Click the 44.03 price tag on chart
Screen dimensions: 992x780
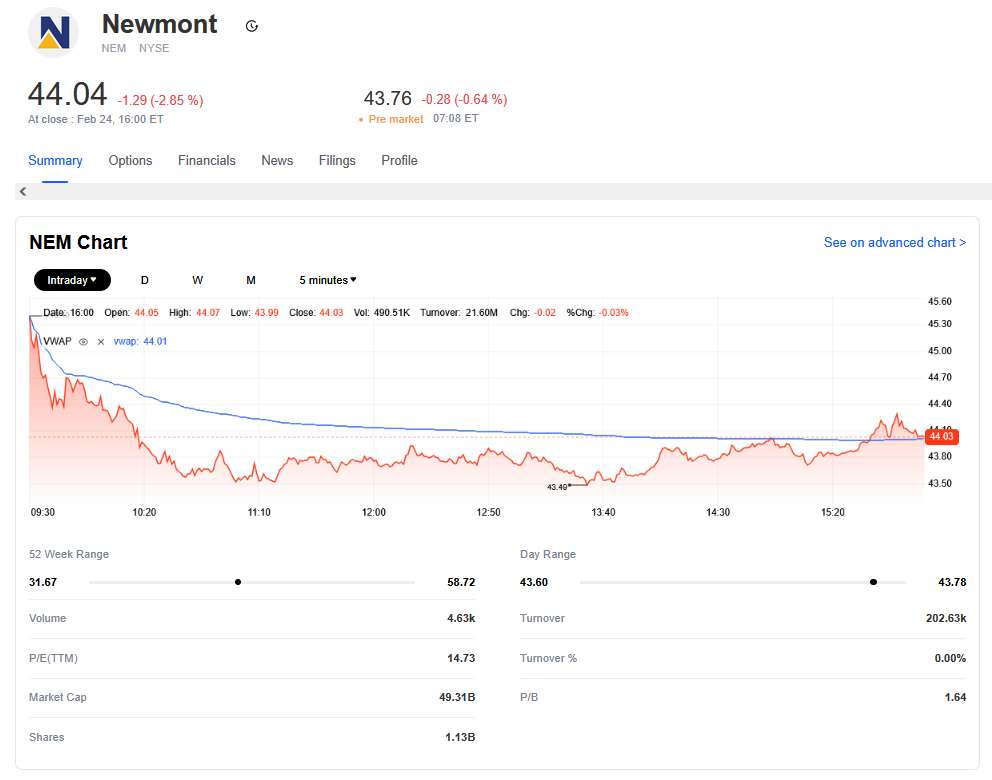coord(941,437)
